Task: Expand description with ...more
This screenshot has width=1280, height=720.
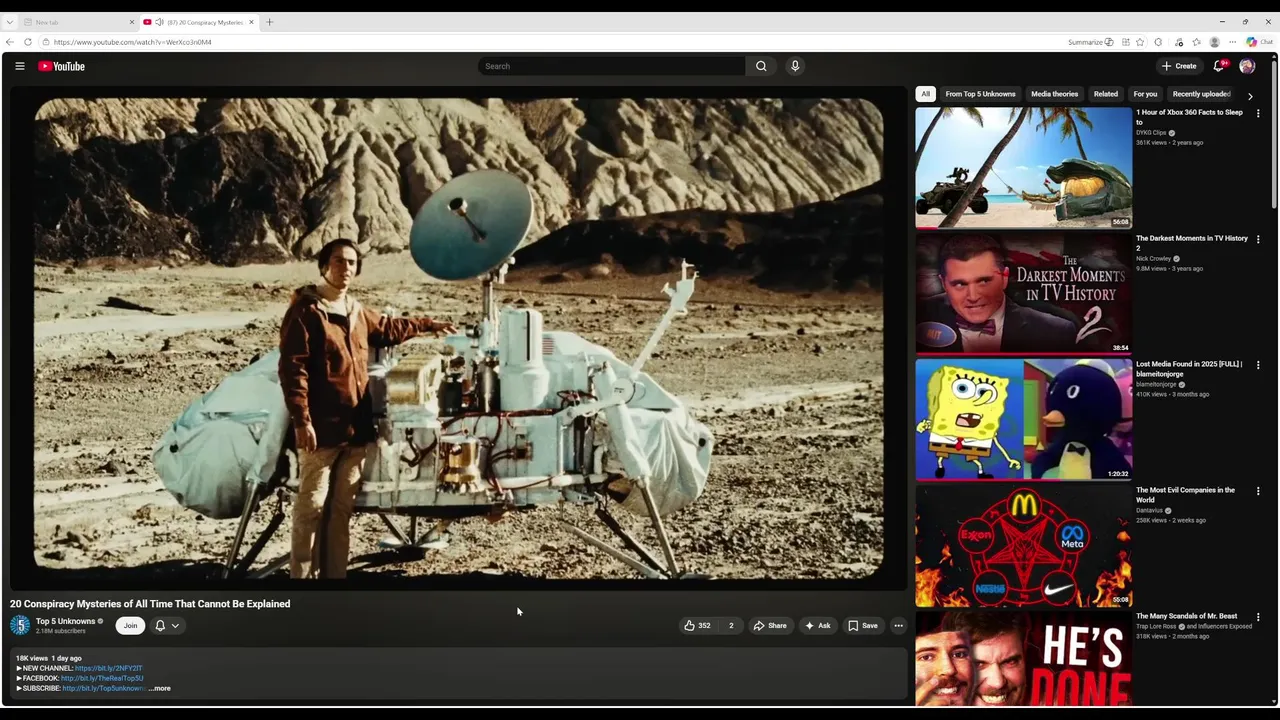Action: point(160,688)
